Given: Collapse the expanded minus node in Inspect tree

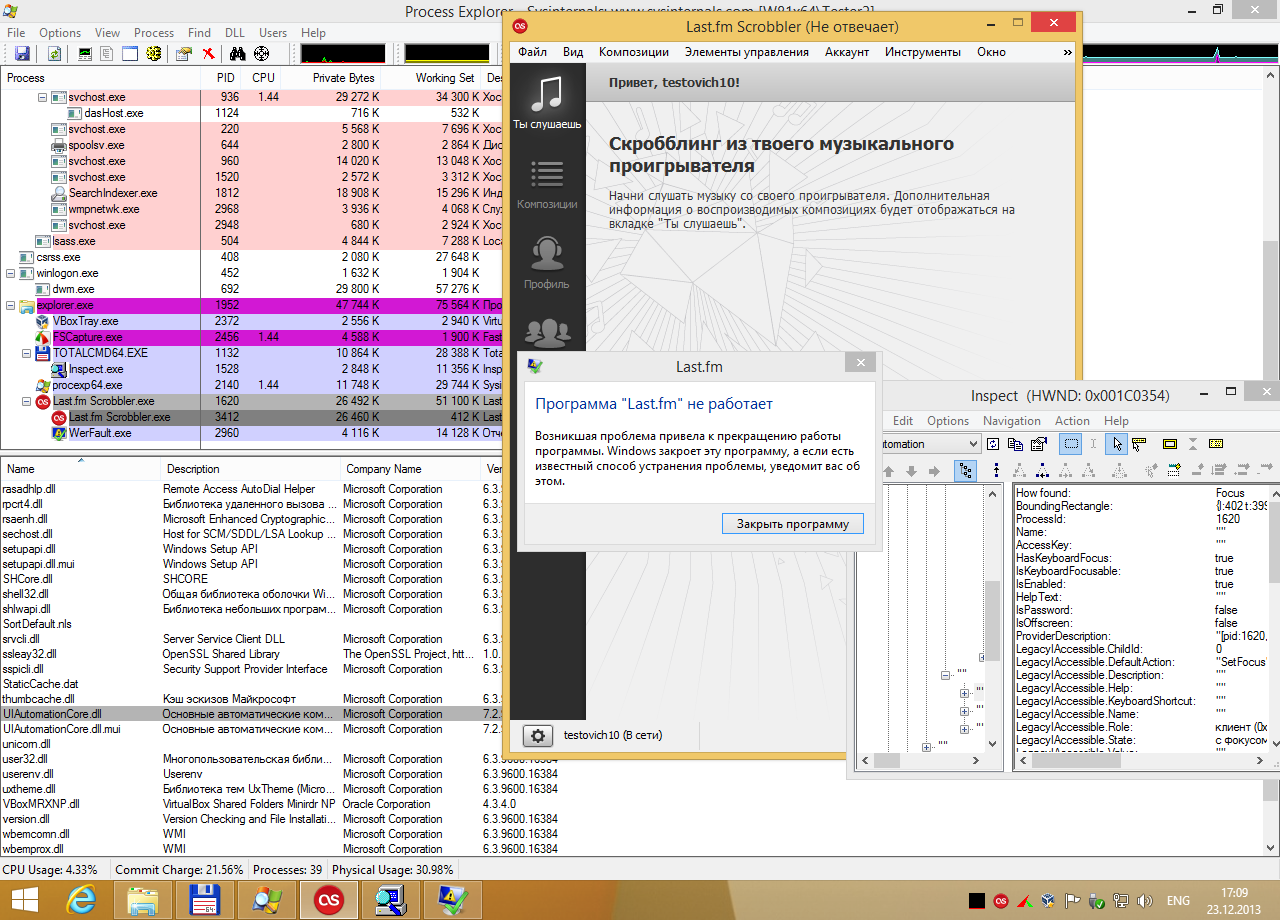Looking at the screenshot, I should (944, 675).
